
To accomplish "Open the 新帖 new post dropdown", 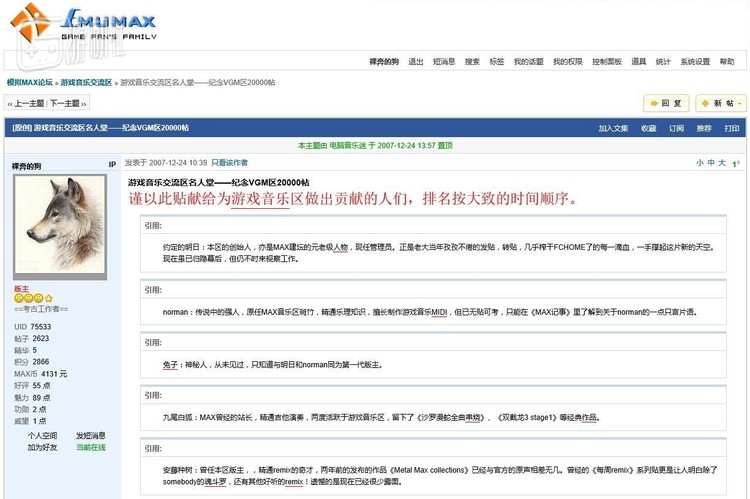I will point(720,103).
